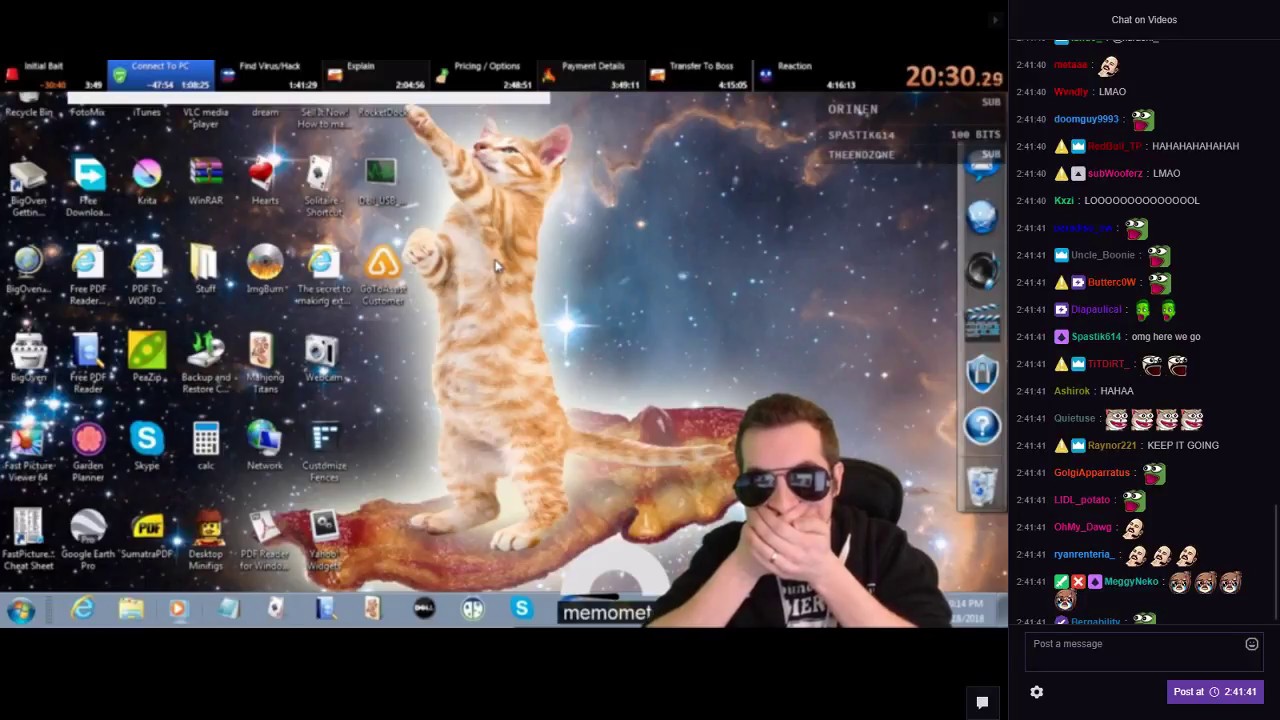Open chat settings gear
Image resolution: width=1280 pixels, height=720 pixels.
[1037, 692]
